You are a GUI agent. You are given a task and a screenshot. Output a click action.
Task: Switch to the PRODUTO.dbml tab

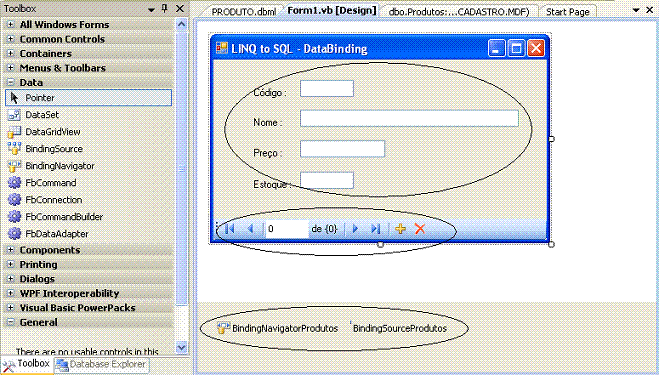click(x=244, y=12)
